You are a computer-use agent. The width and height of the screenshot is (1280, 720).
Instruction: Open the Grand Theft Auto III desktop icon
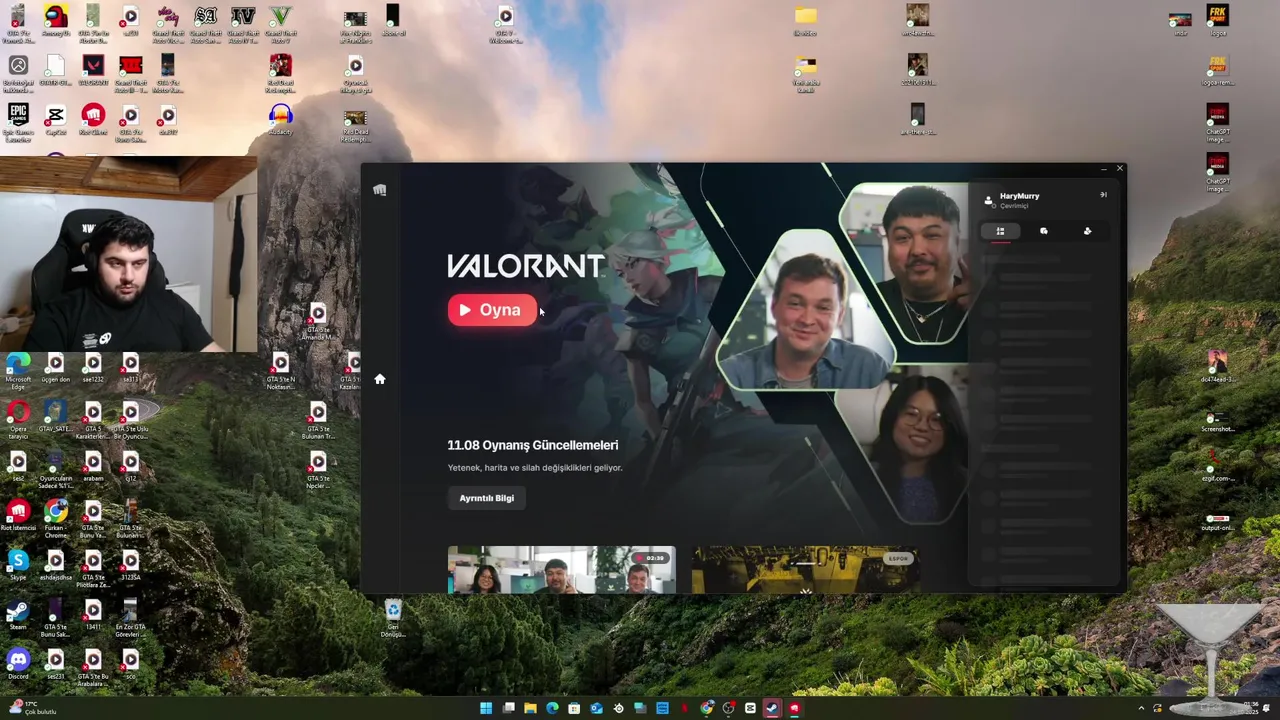[x=130, y=74]
